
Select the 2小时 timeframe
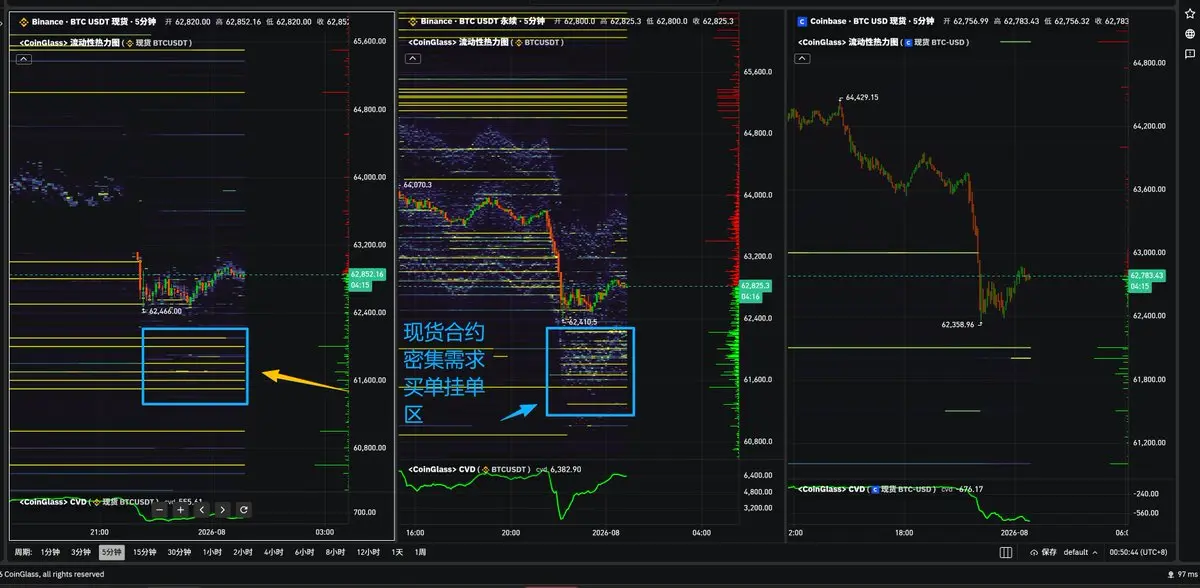pyautogui.click(x=243, y=552)
